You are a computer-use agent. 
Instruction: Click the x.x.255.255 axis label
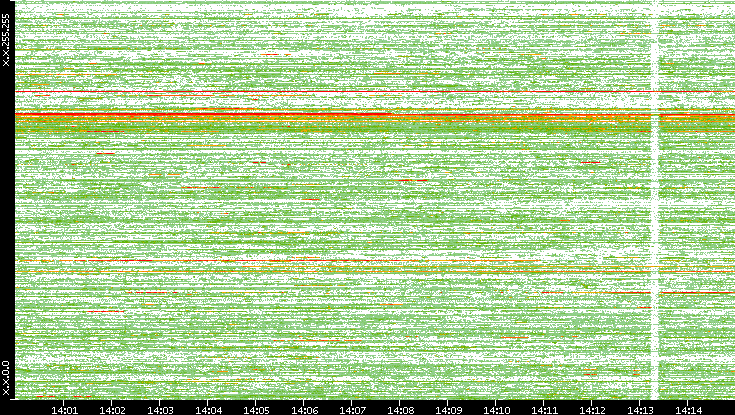tap(6, 40)
